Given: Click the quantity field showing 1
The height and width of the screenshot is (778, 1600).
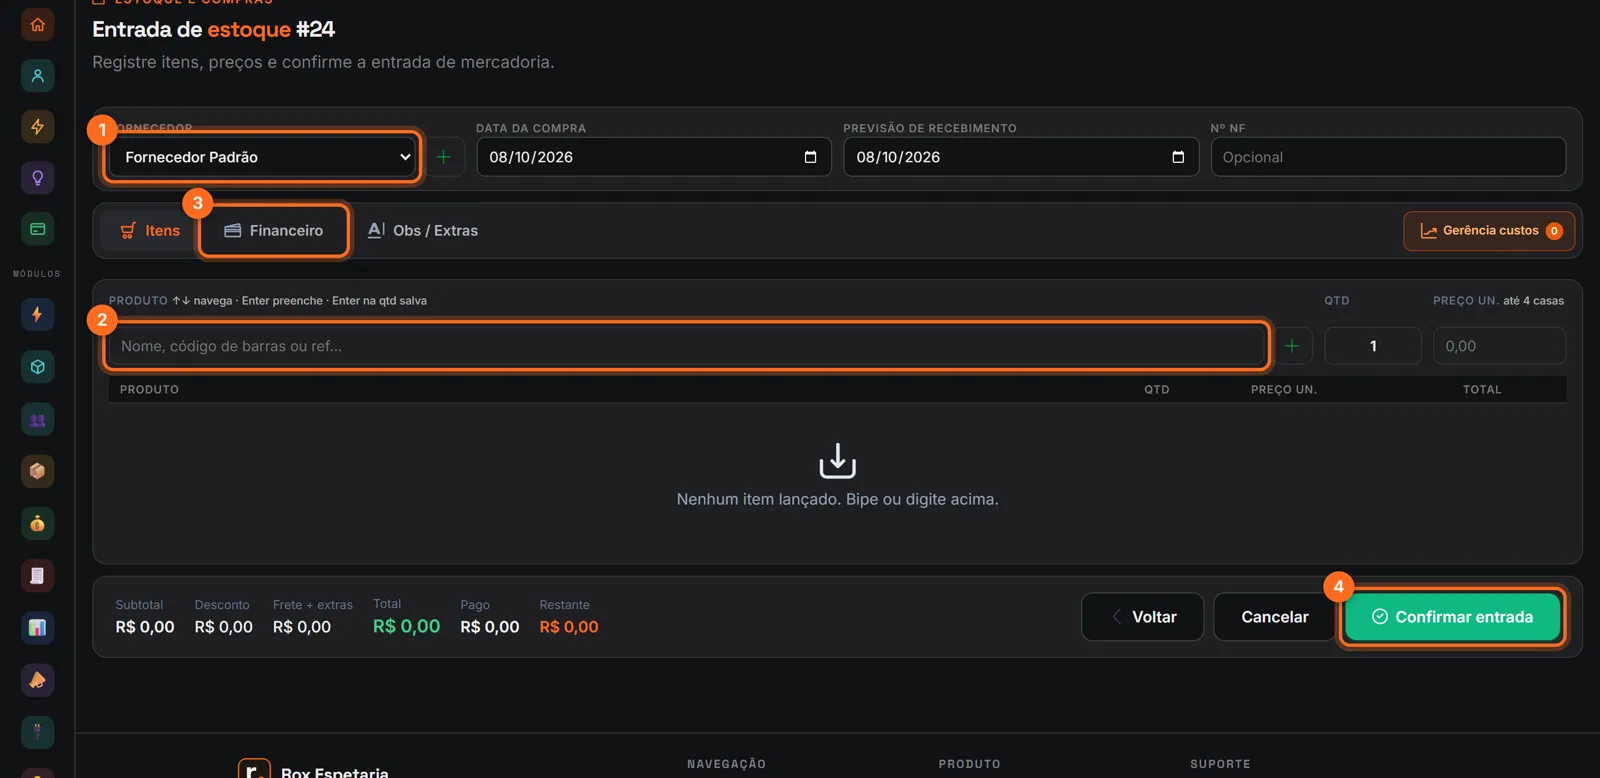Looking at the screenshot, I should coord(1373,346).
